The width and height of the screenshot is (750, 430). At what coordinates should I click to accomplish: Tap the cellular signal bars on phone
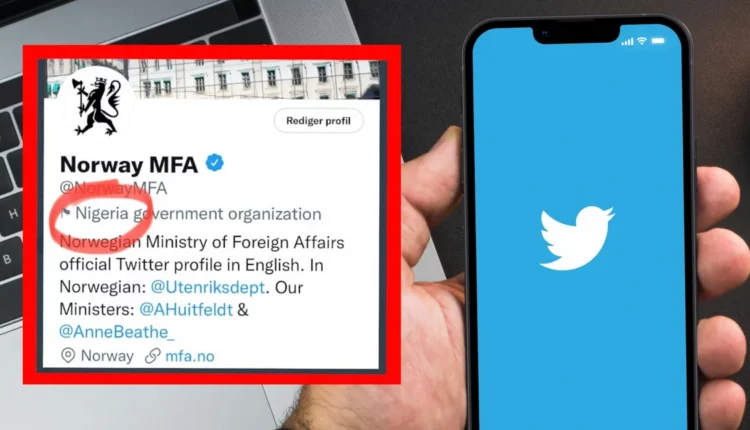[627, 42]
